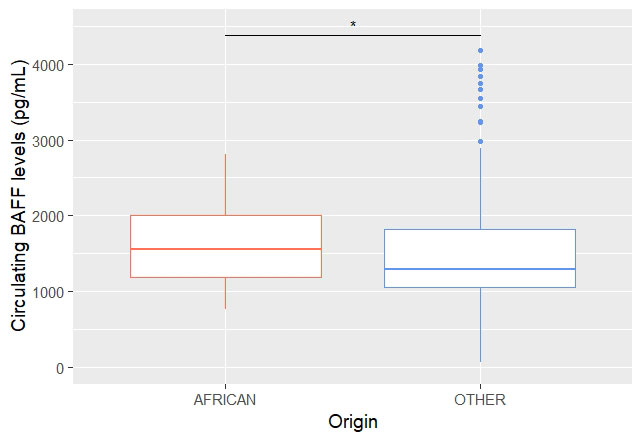Image resolution: width=642 pixels, height=441 pixels.
Task: Click the black significance bracket line
Action: 353,35
